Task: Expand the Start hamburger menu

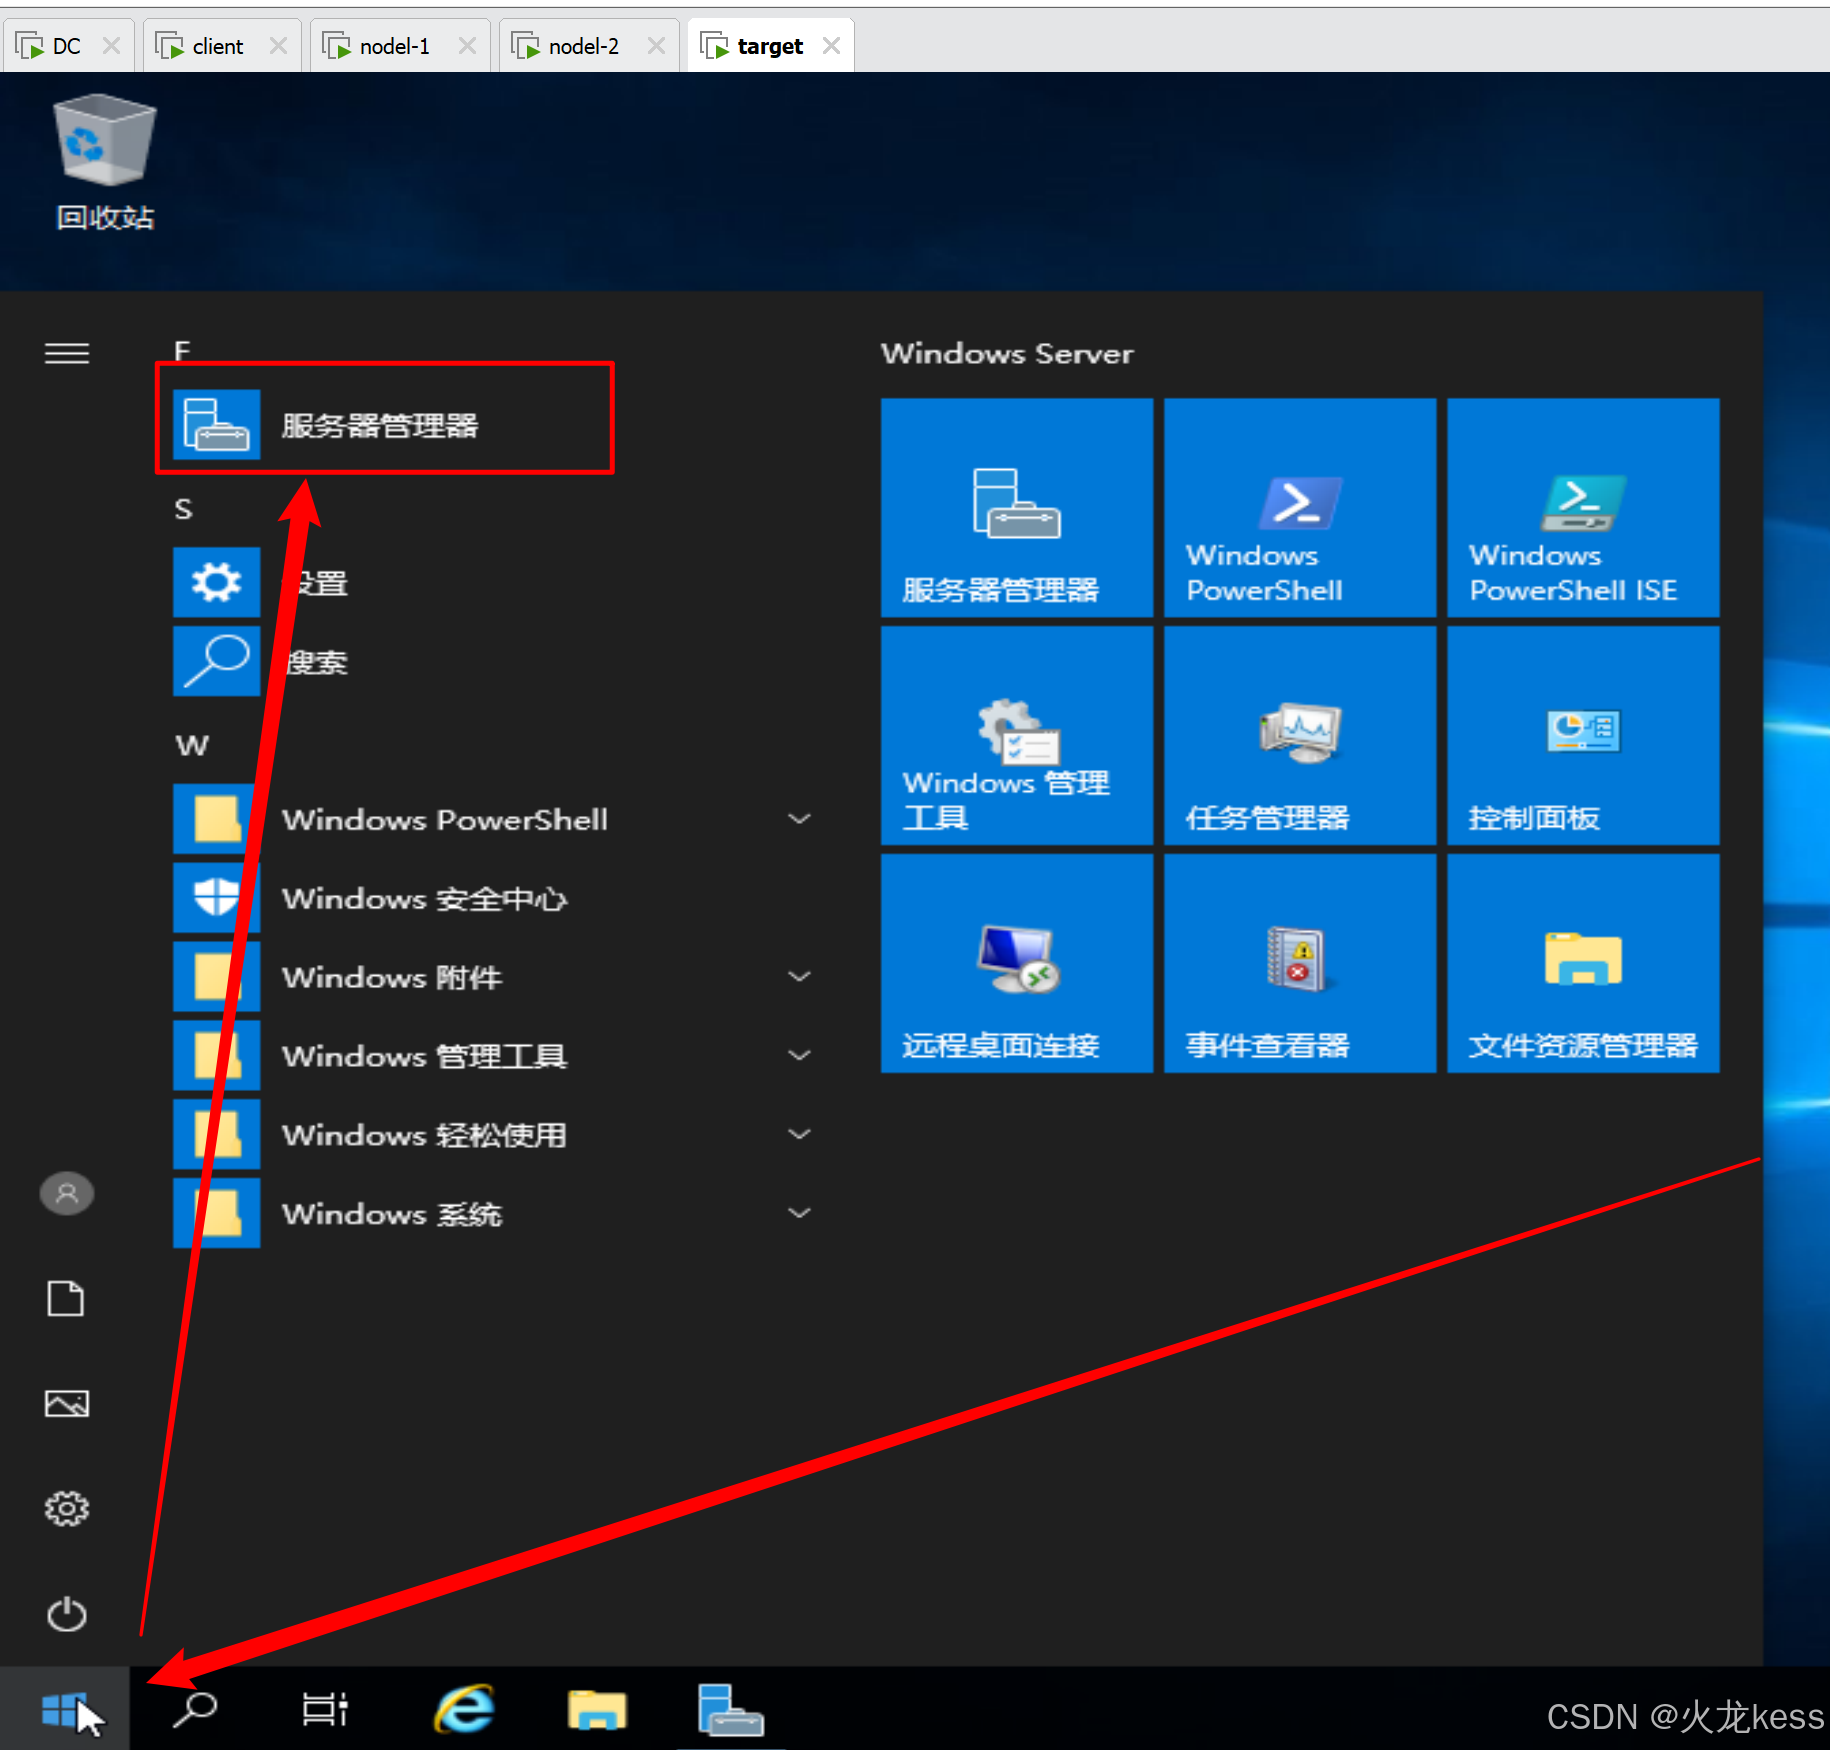Action: coord(67,353)
